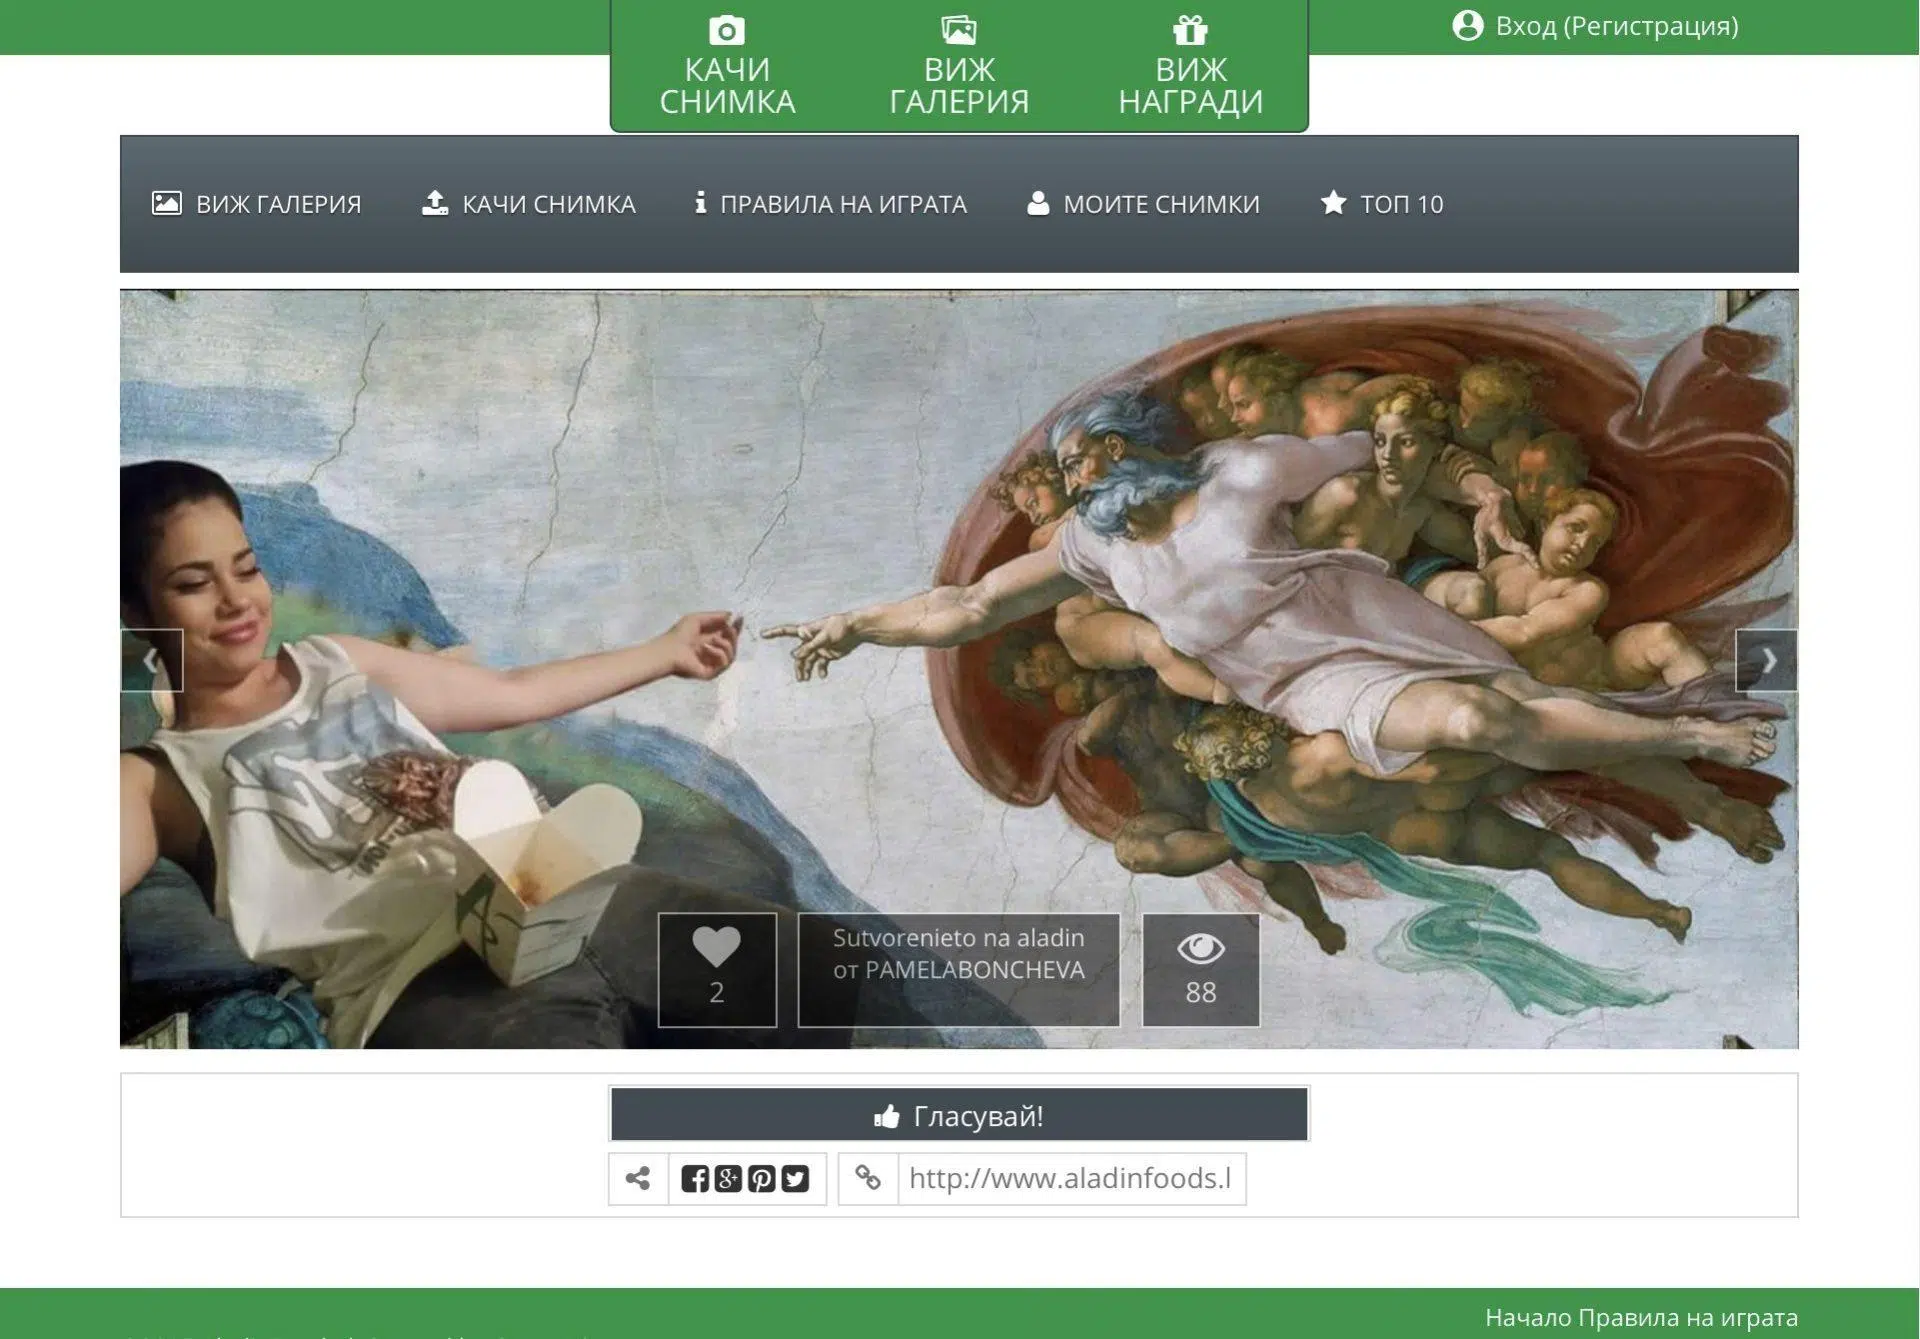Open ВИЖ НАГРАДИ in green top tab

(x=1190, y=66)
